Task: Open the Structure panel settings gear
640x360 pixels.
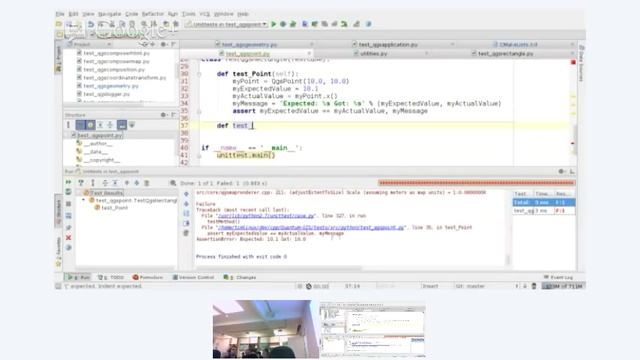Action: pyautogui.click(x=163, y=115)
